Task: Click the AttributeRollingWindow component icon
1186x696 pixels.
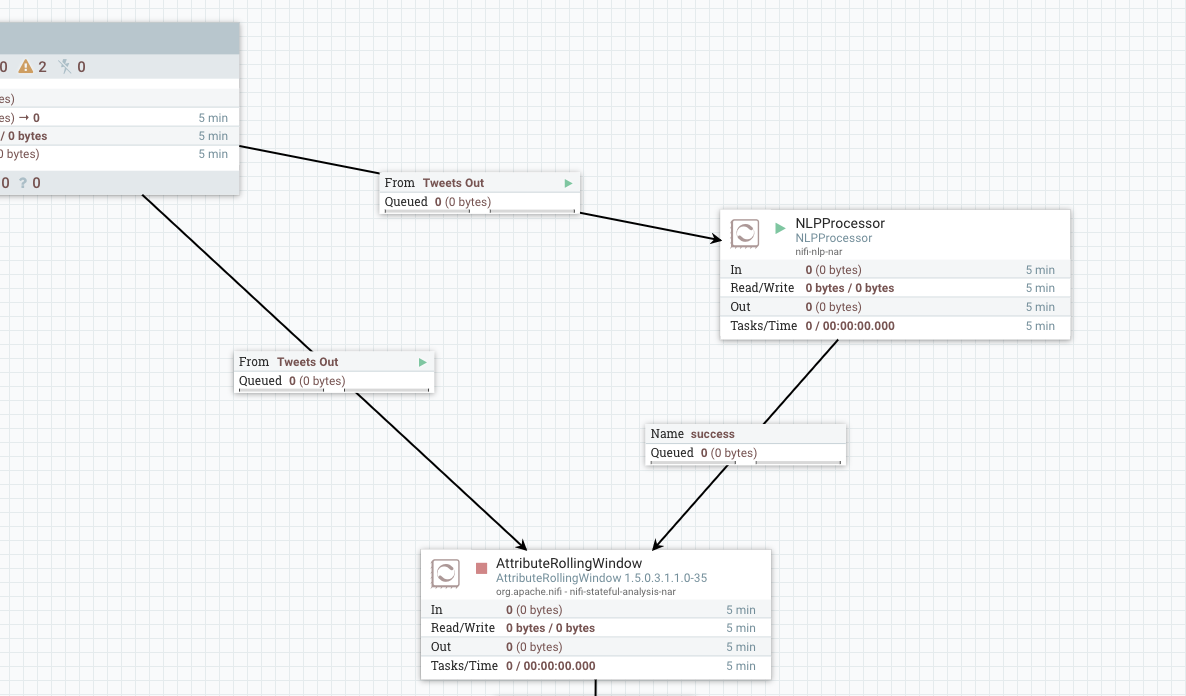Action: [444, 574]
